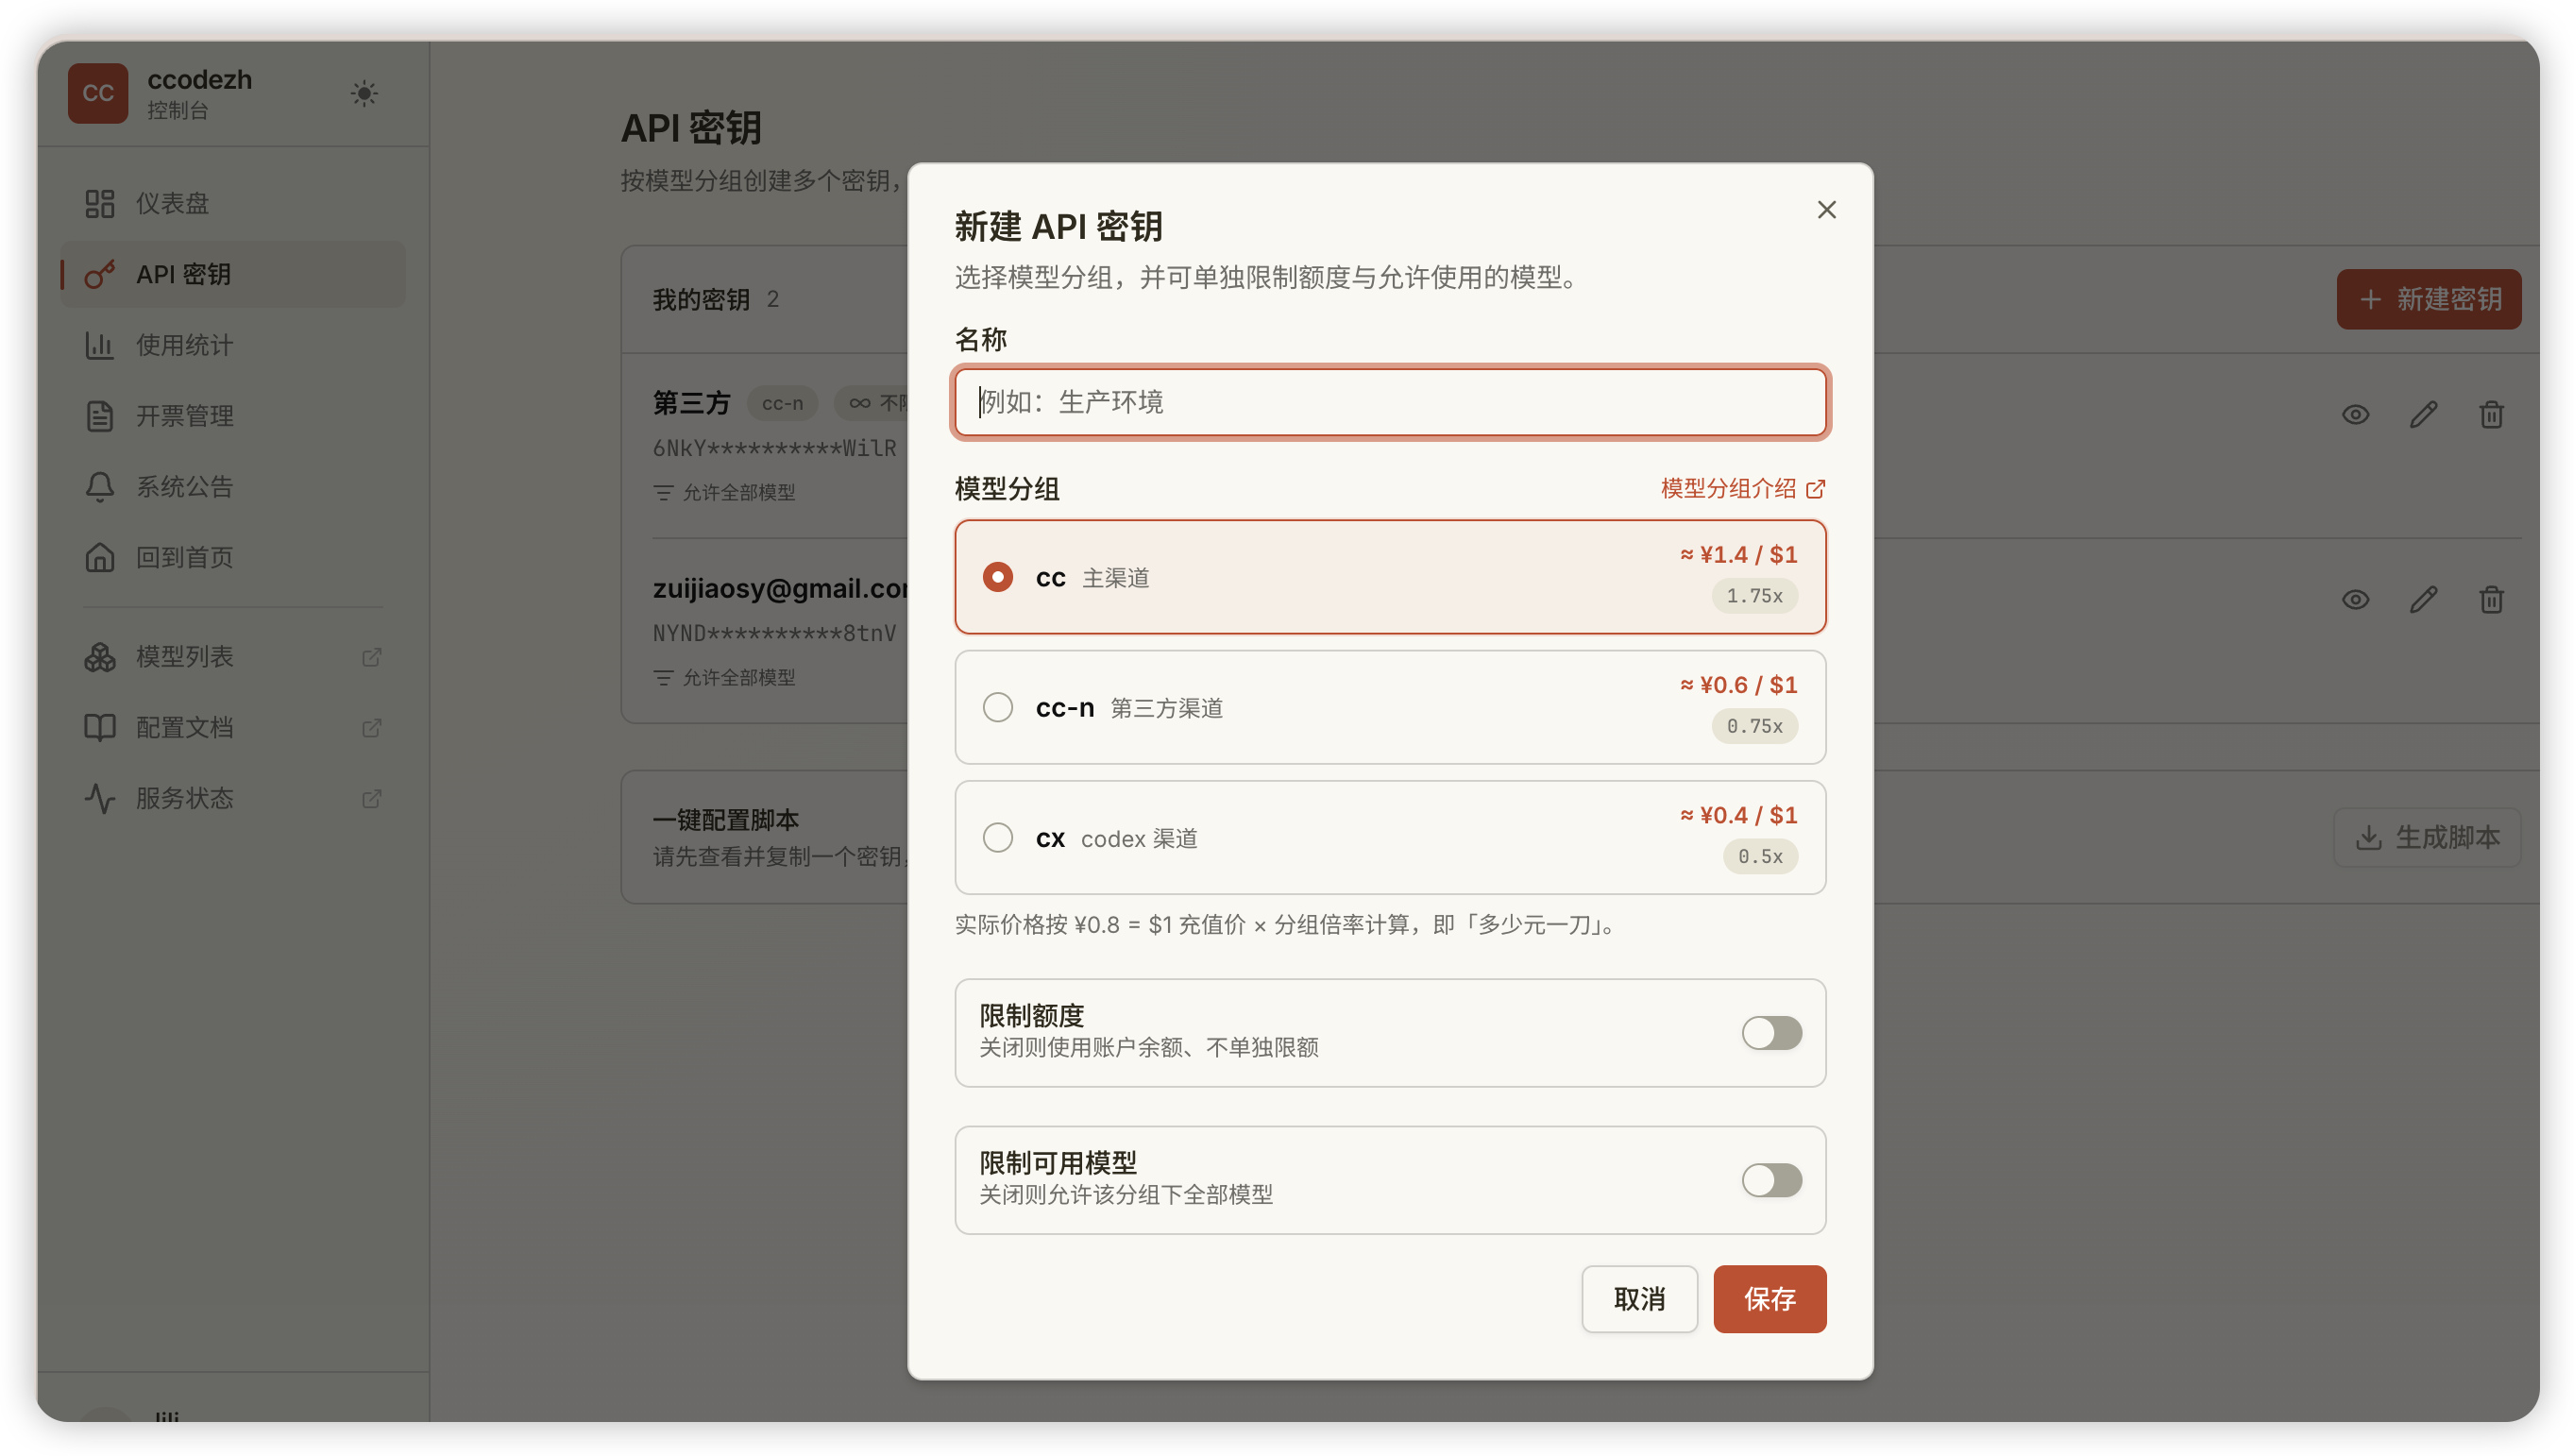Delete the 第三方 key via the trash icon
This screenshot has width=2574, height=1456.
point(2491,414)
